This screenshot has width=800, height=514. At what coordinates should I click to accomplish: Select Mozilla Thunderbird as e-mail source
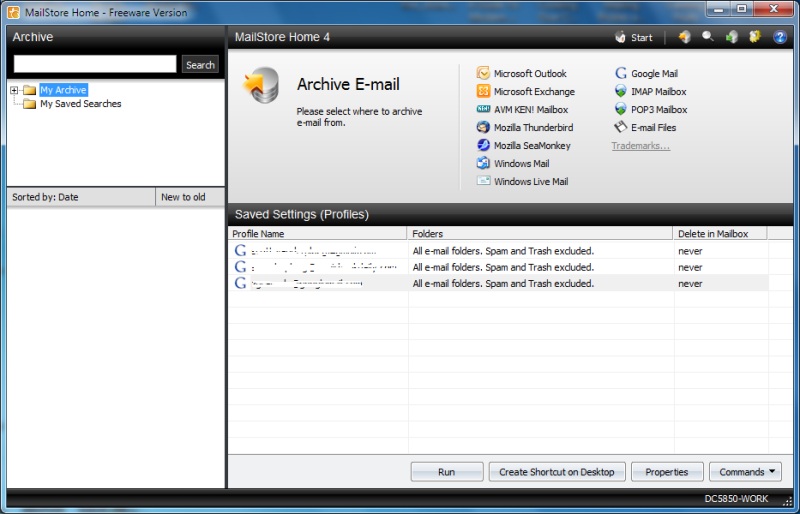point(524,128)
